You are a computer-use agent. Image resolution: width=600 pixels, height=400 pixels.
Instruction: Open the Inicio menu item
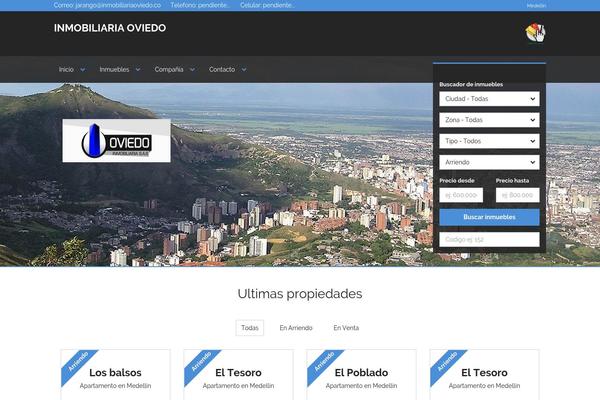pyautogui.click(x=66, y=69)
